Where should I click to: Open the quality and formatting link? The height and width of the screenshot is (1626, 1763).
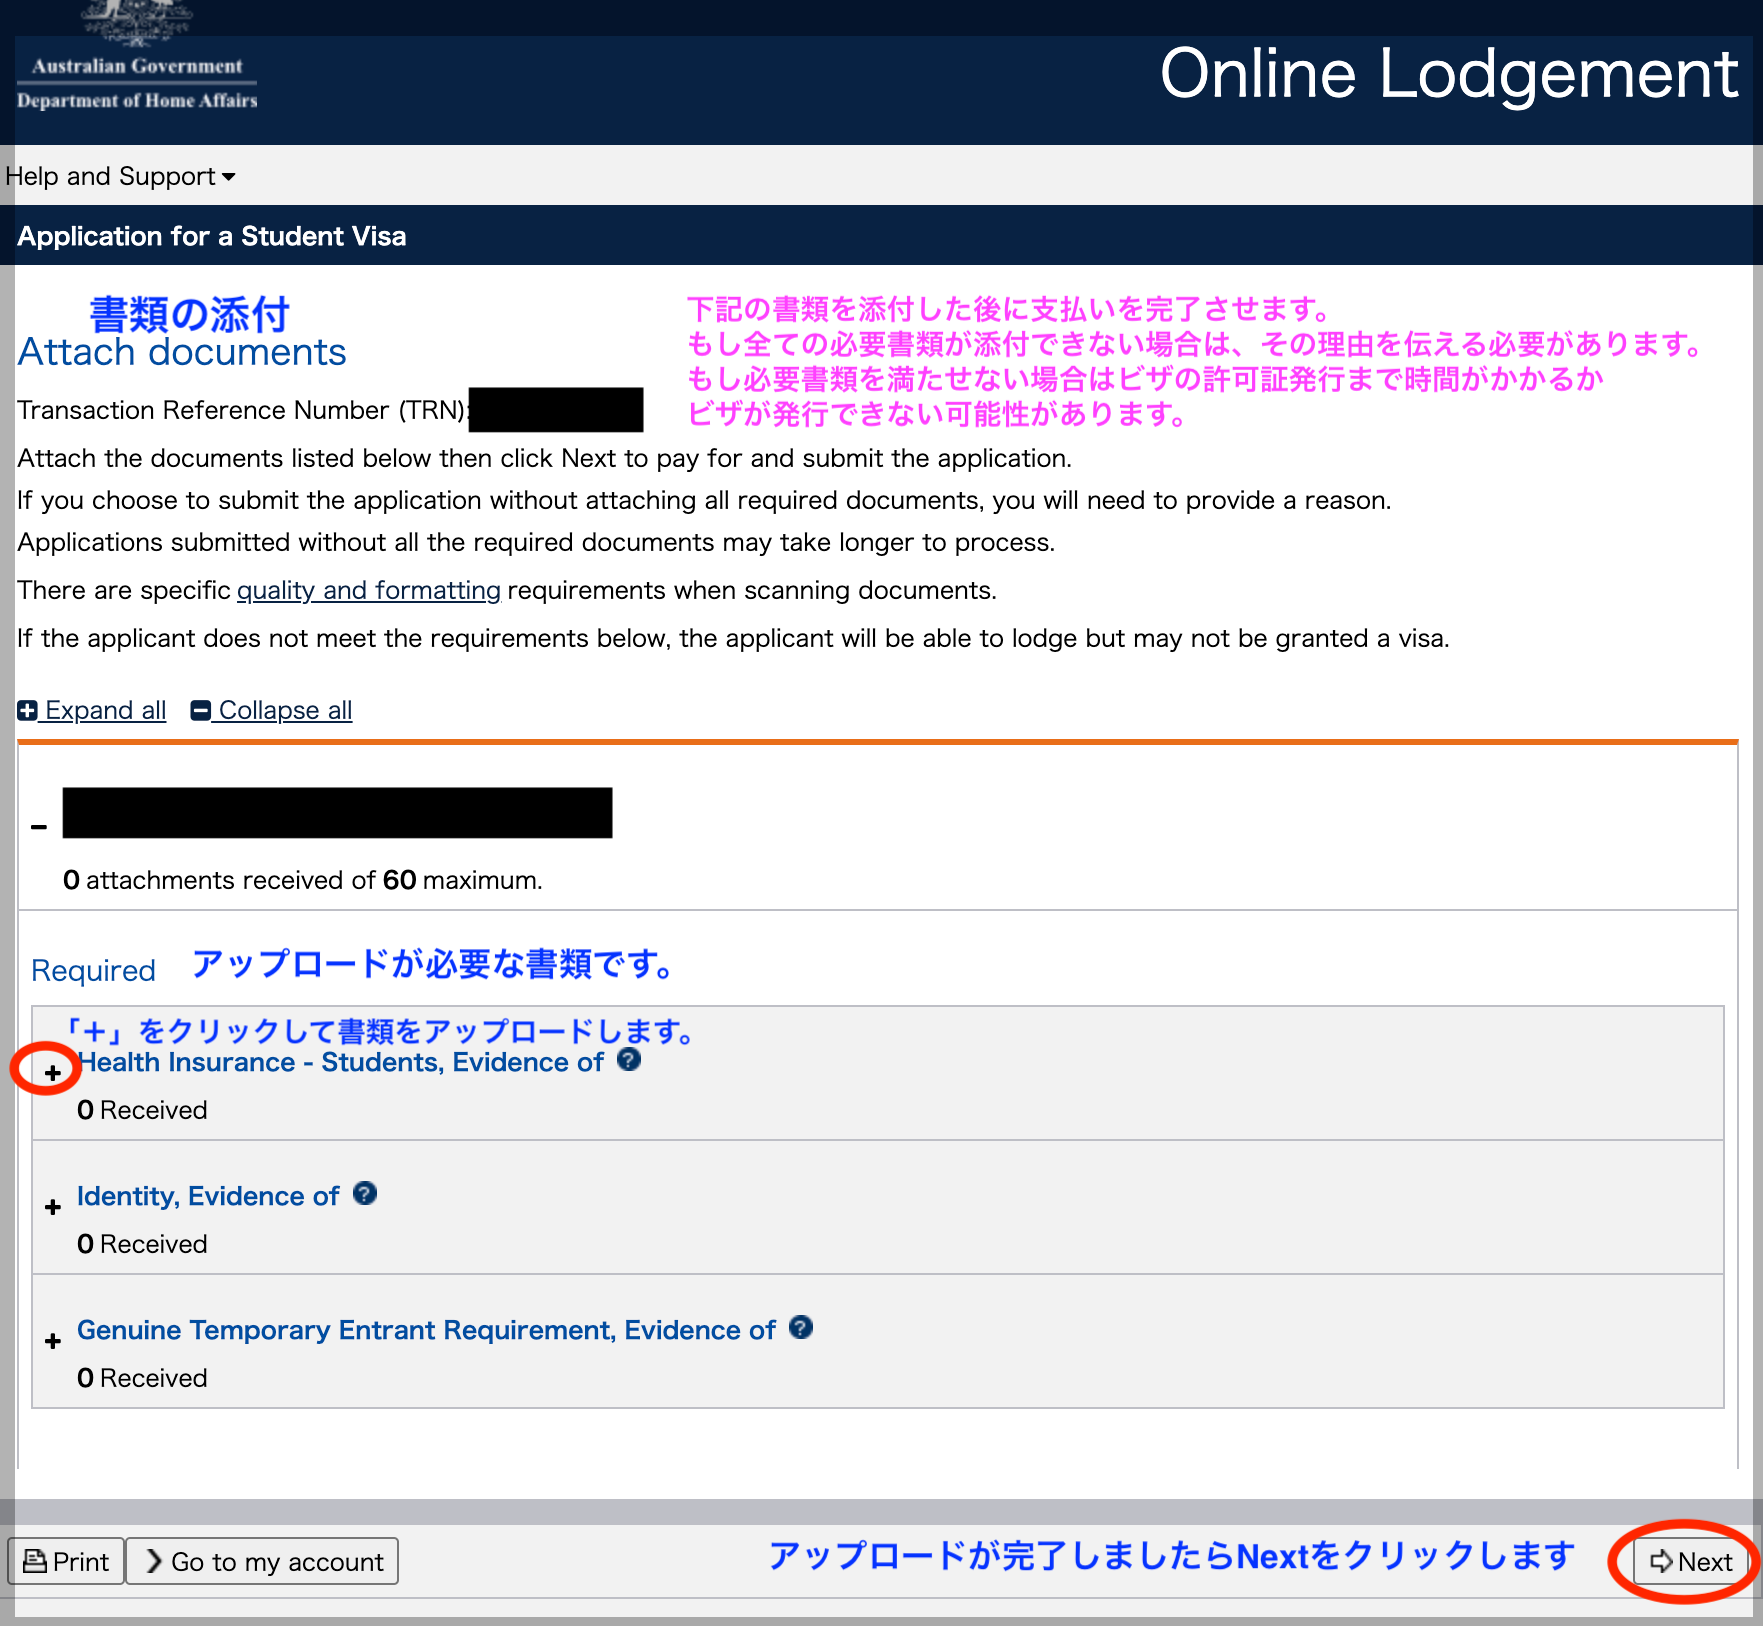[x=368, y=591]
